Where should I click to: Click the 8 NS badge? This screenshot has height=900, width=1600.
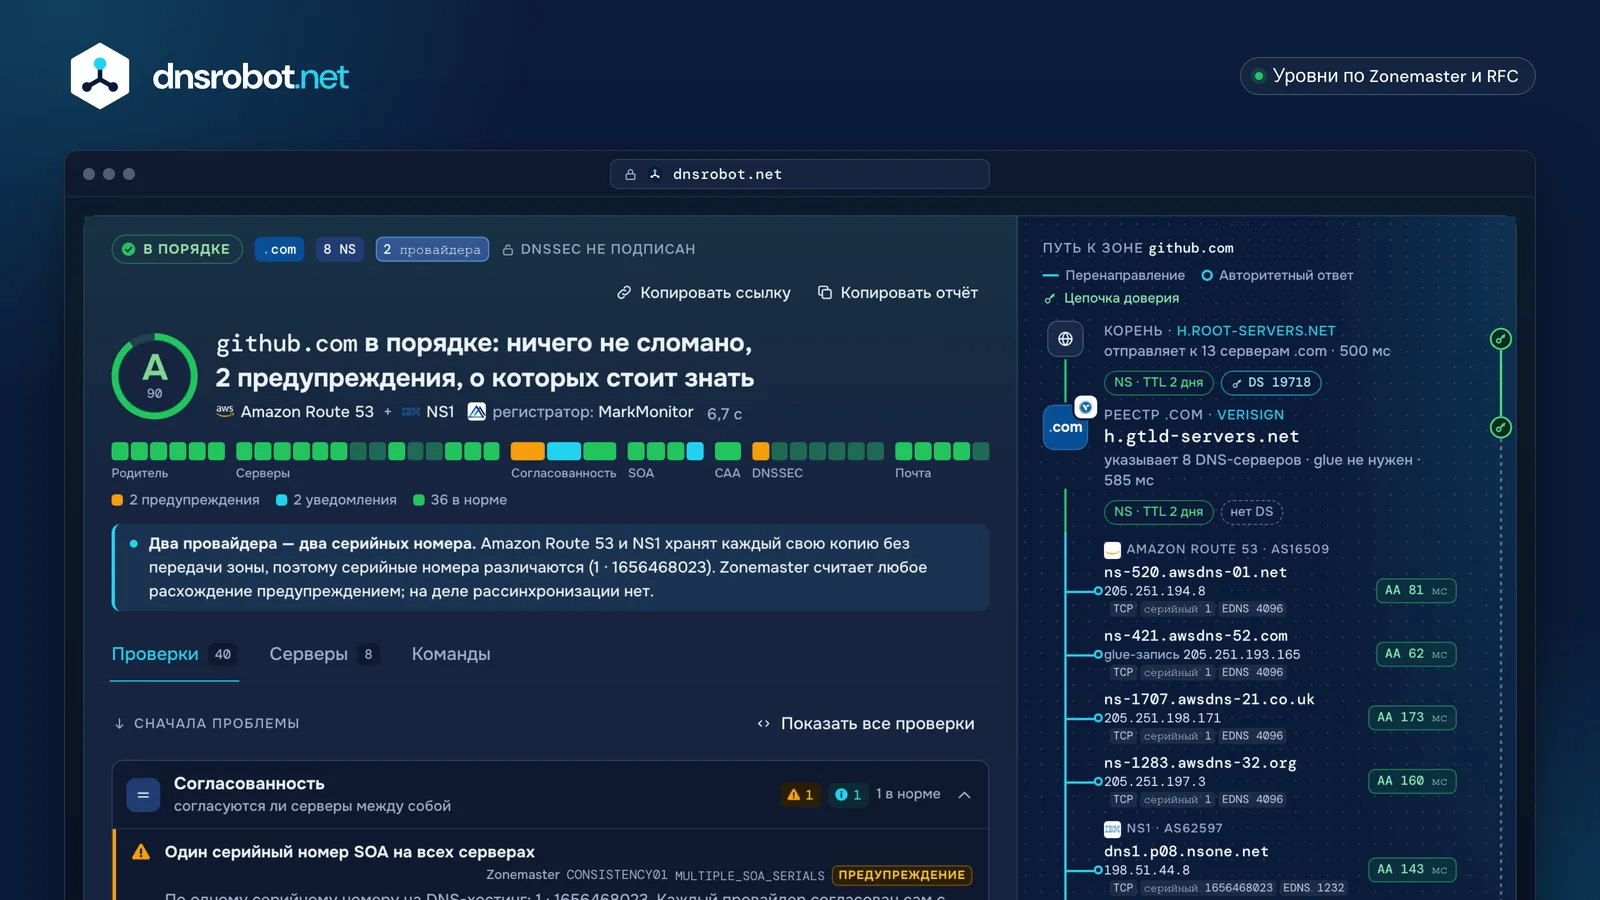click(x=340, y=249)
